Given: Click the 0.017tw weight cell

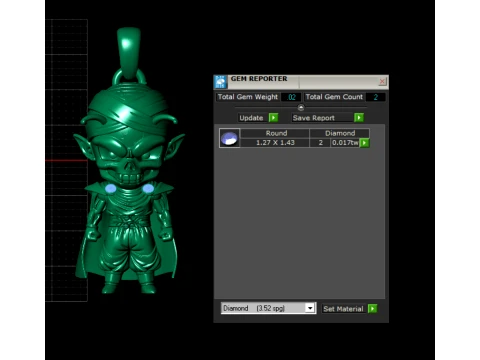Looking at the screenshot, I should pos(345,143).
